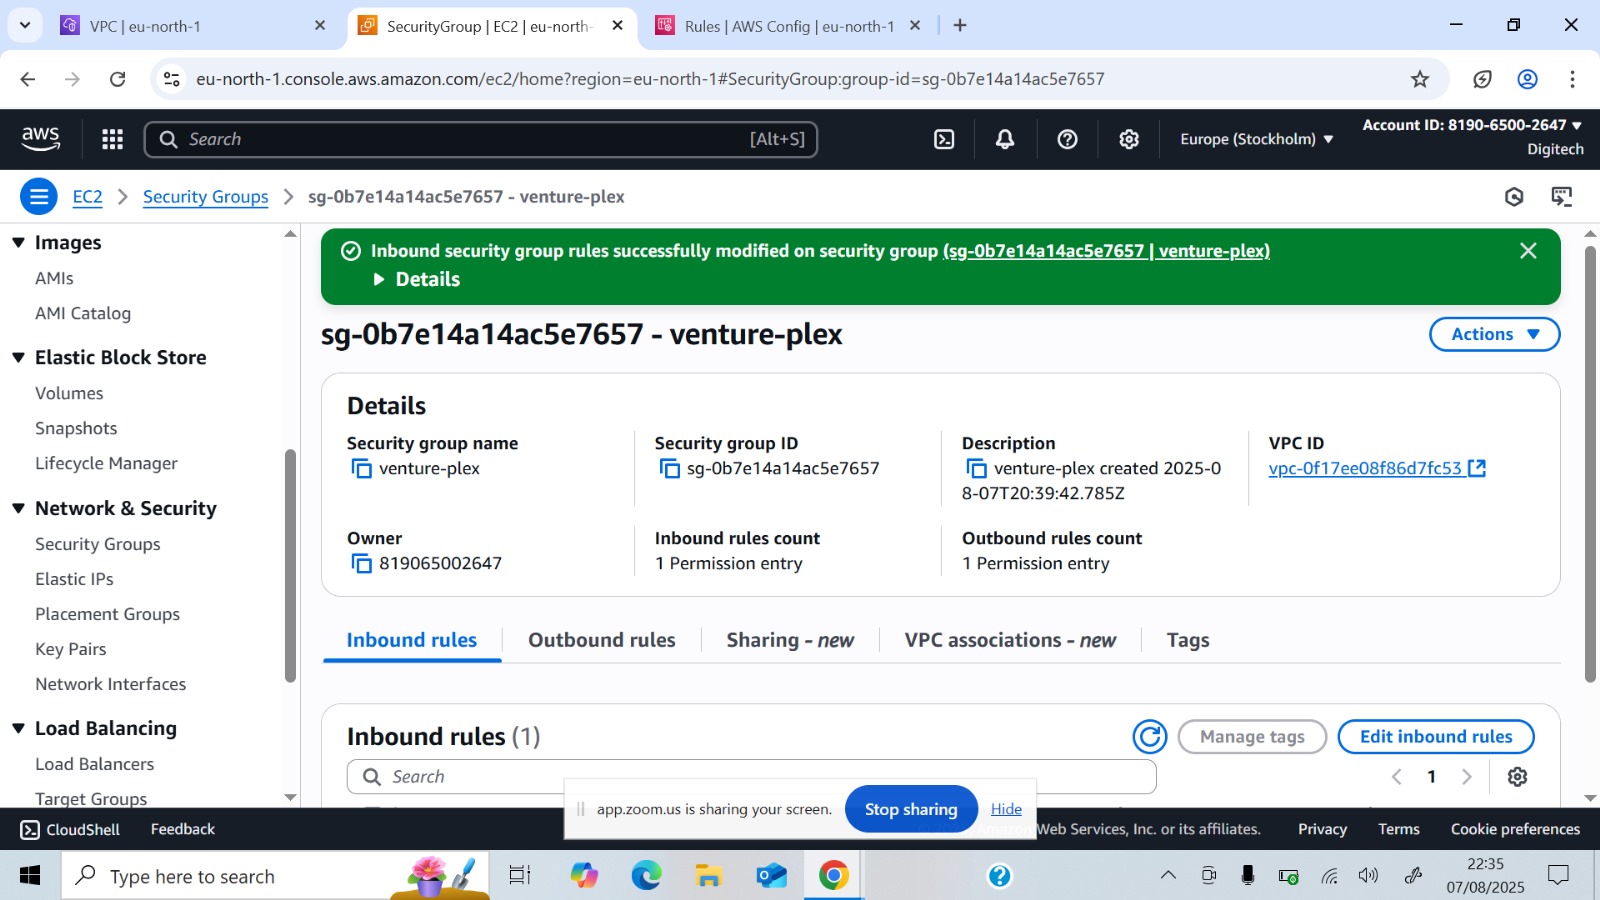
Task: Copy the security group ID value
Action: pyautogui.click(x=669, y=469)
